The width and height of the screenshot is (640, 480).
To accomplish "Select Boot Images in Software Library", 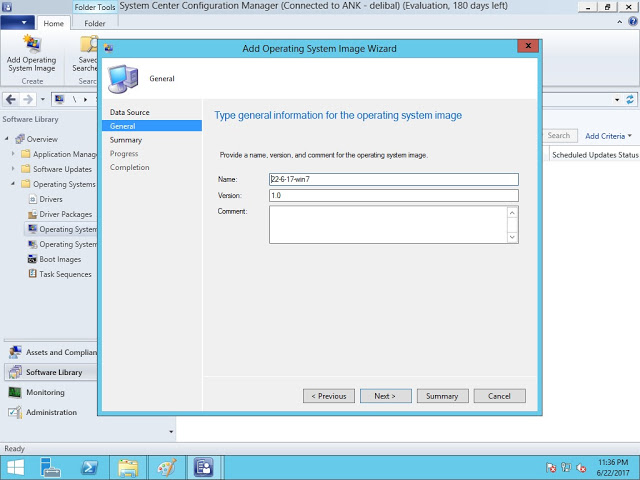I will click(60, 259).
